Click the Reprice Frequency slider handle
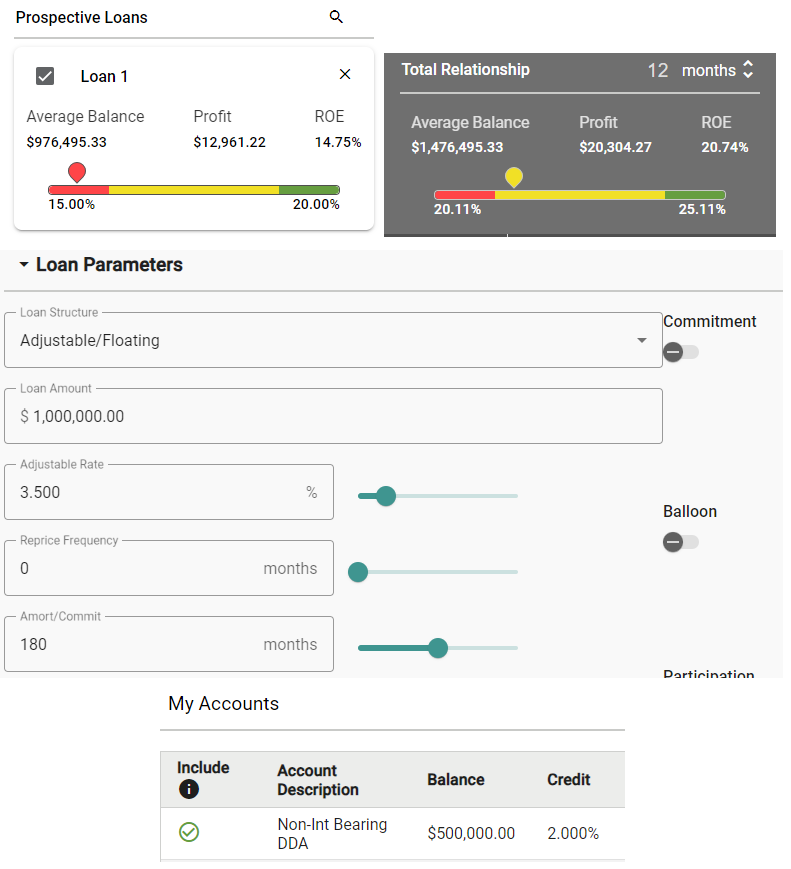 pyautogui.click(x=358, y=572)
